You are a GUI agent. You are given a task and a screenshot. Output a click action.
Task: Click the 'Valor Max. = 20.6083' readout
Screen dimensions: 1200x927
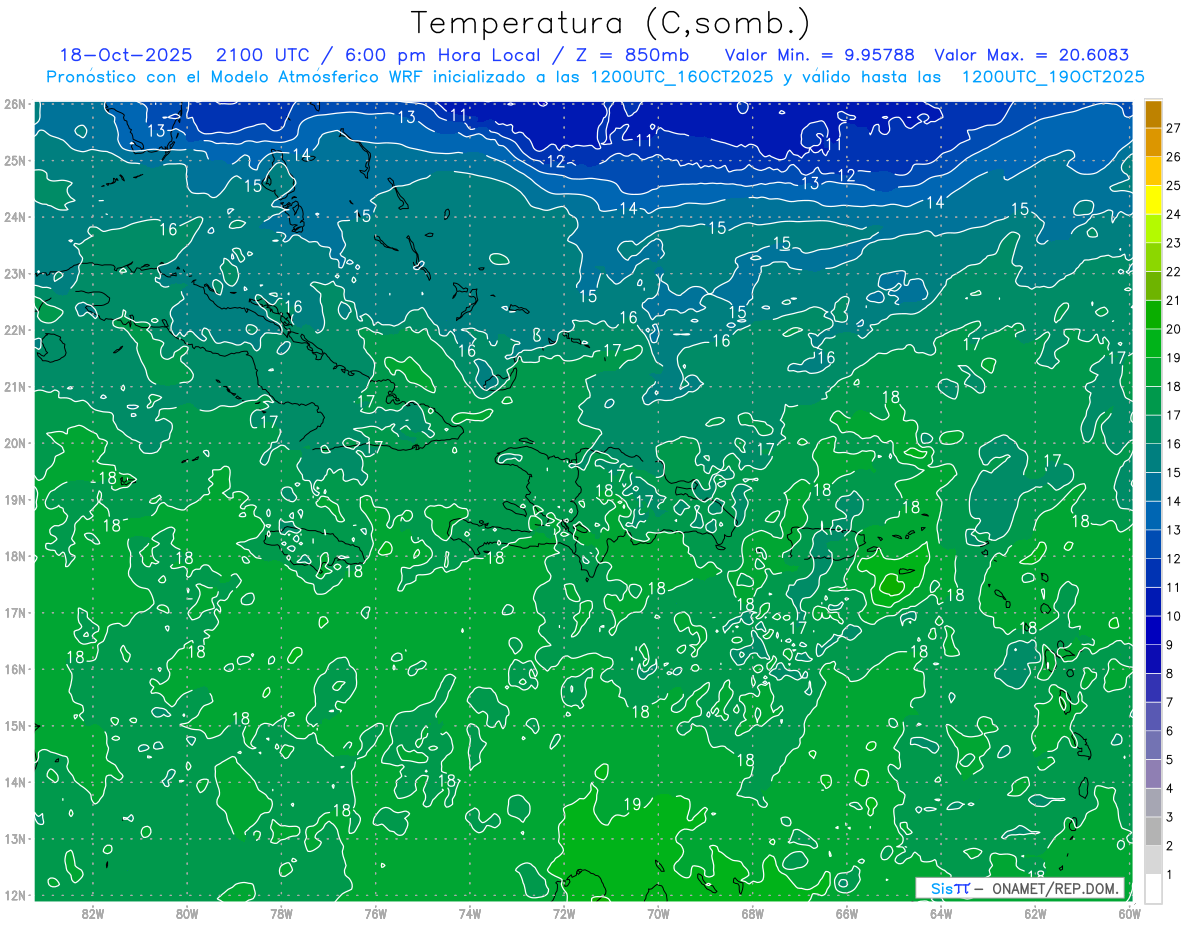point(1031,55)
